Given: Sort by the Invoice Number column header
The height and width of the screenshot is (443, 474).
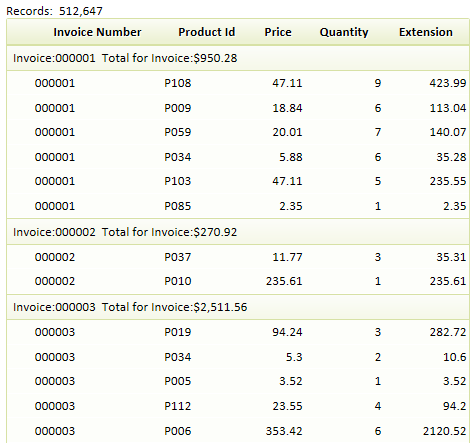Looking at the screenshot, I should (97, 32).
